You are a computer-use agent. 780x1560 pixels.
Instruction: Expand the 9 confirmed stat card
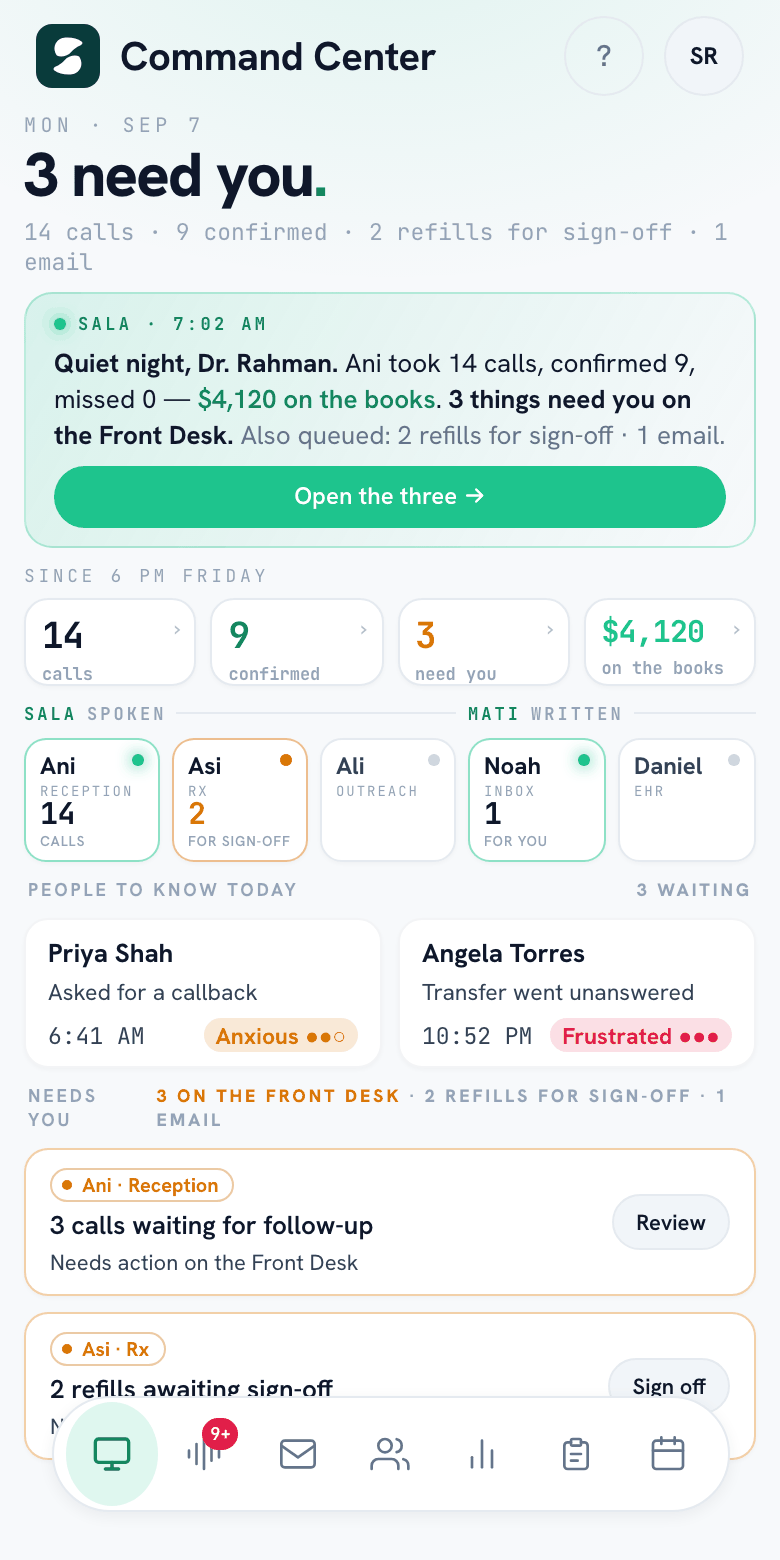click(x=297, y=642)
